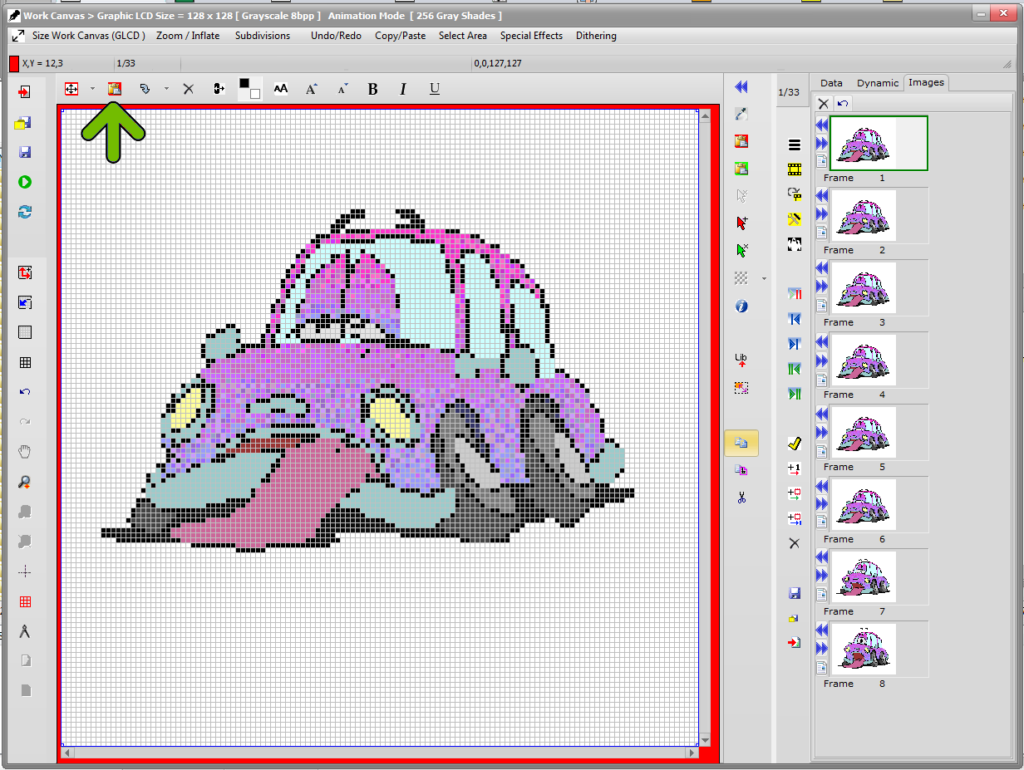The image size is (1024, 770).
Task: Click the Dithering menu item
Action: coord(596,36)
